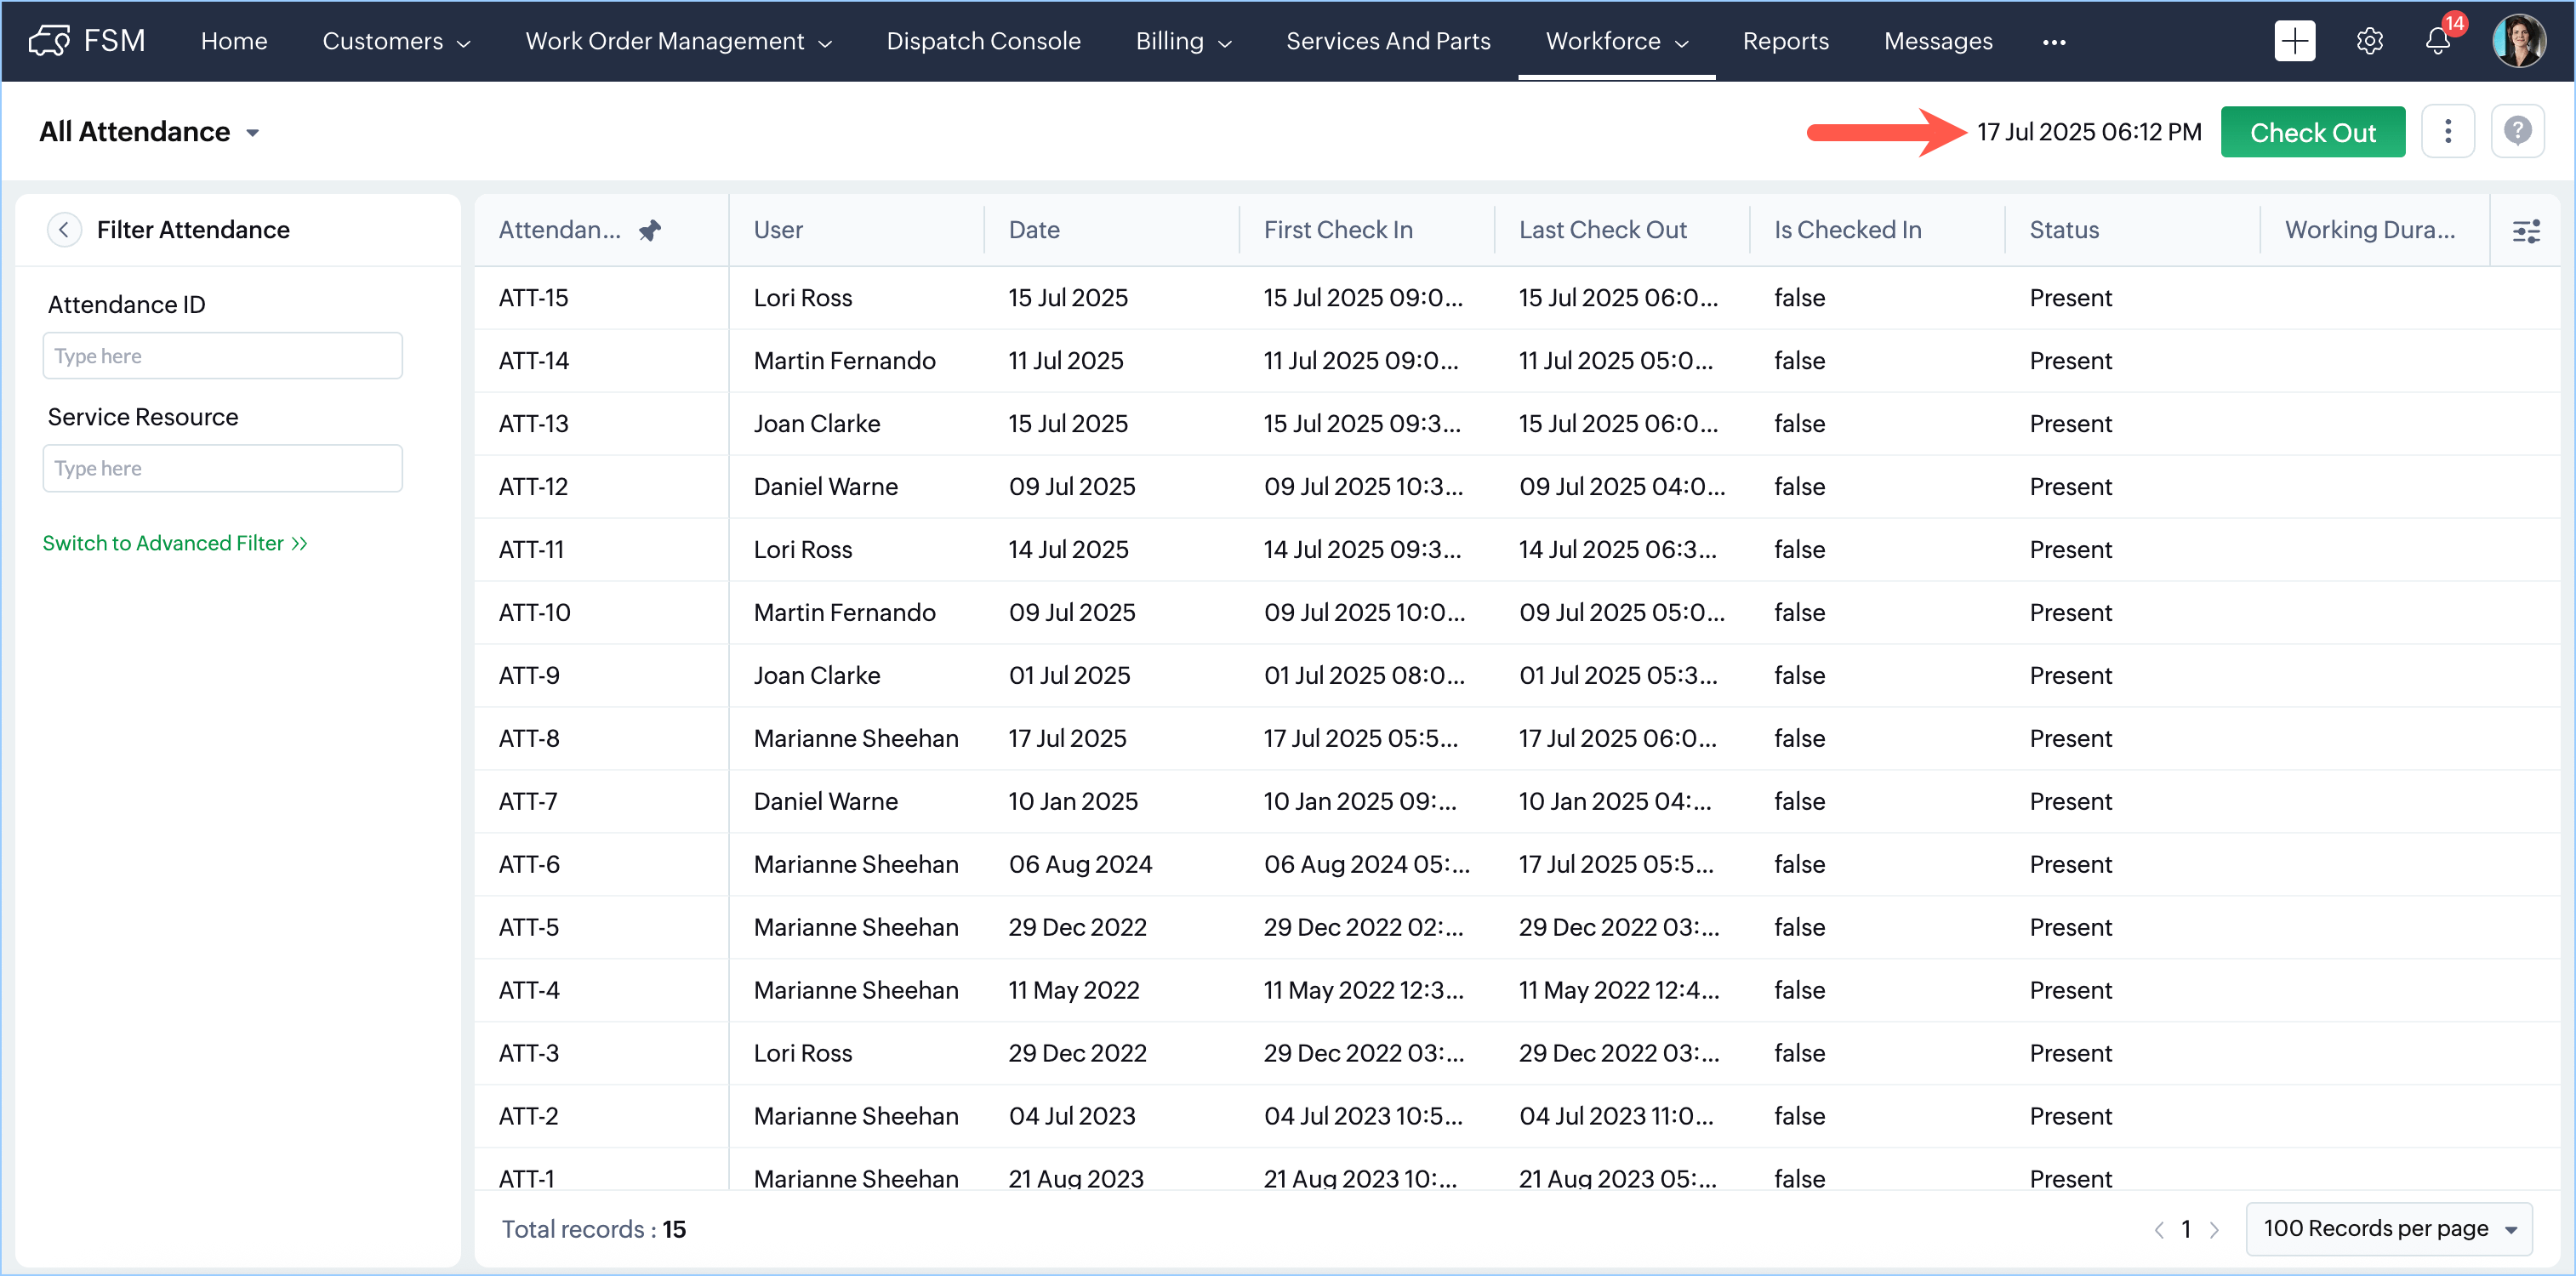Screen dimensions: 2576x1276
Task: Click the green Check Out button
Action: pyautogui.click(x=2312, y=132)
